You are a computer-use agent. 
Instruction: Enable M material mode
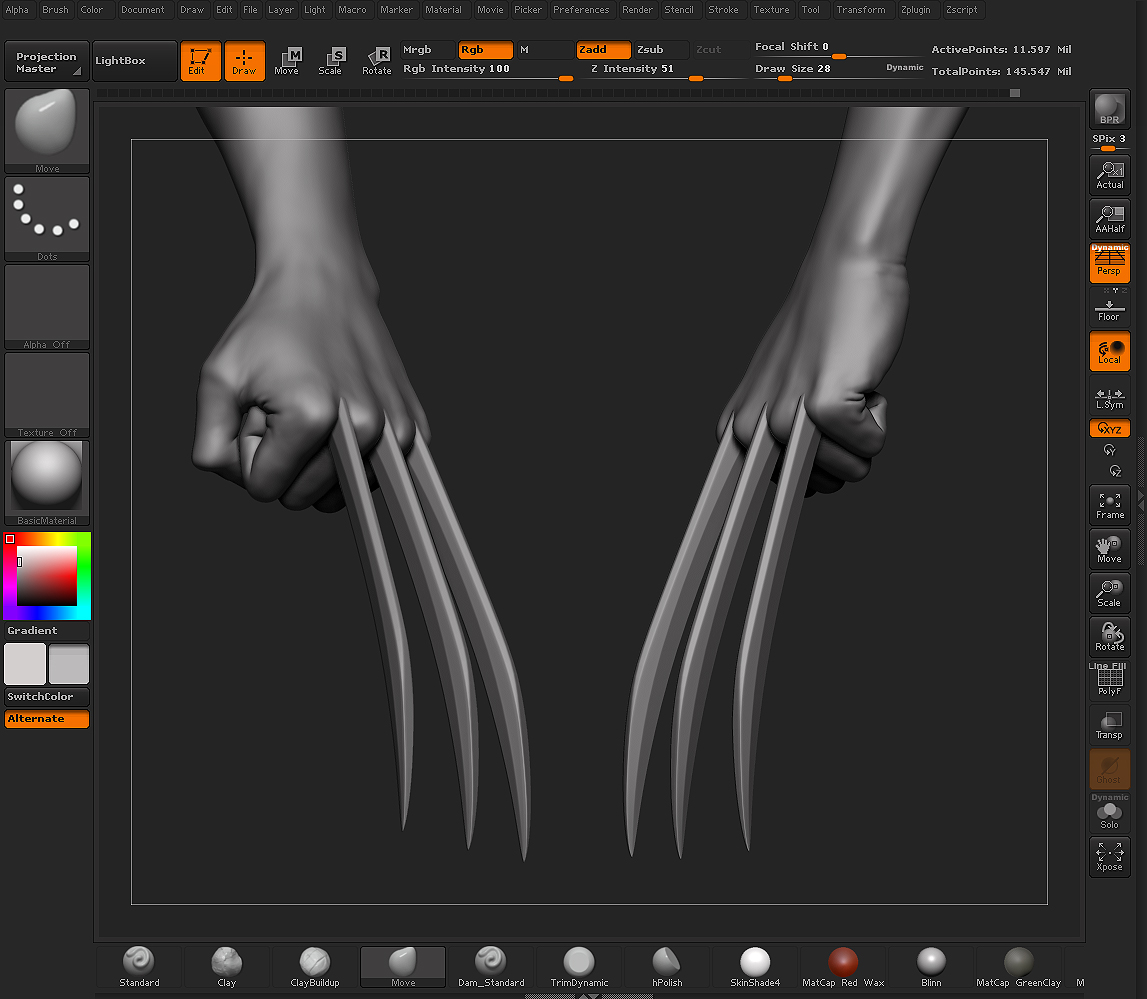[545, 50]
